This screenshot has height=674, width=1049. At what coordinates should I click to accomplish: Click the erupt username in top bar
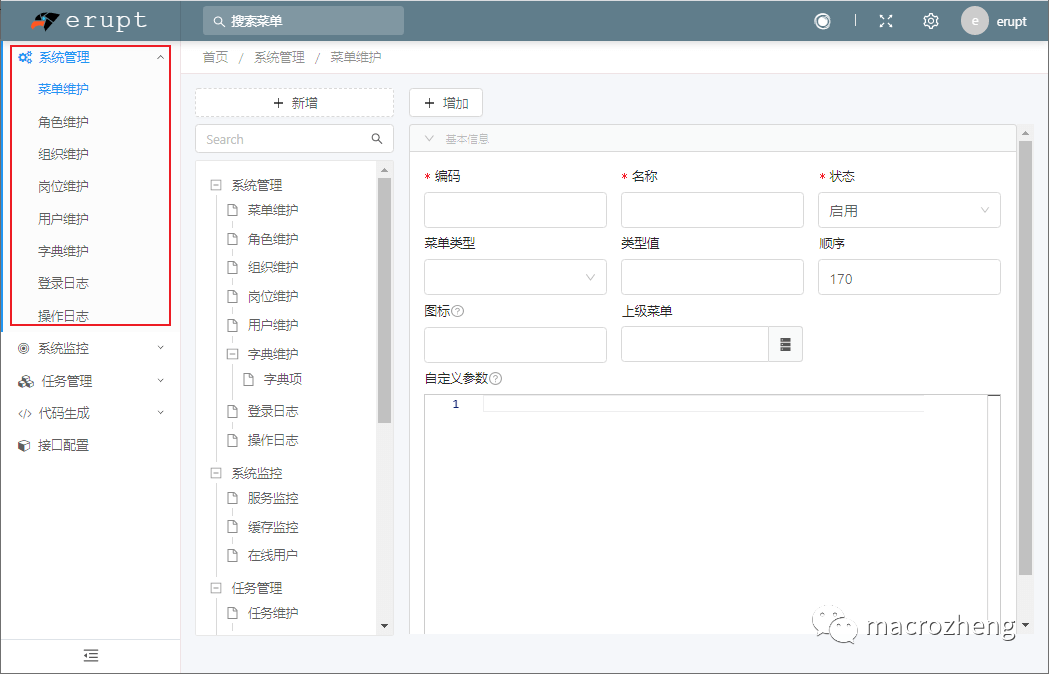click(x=1011, y=21)
